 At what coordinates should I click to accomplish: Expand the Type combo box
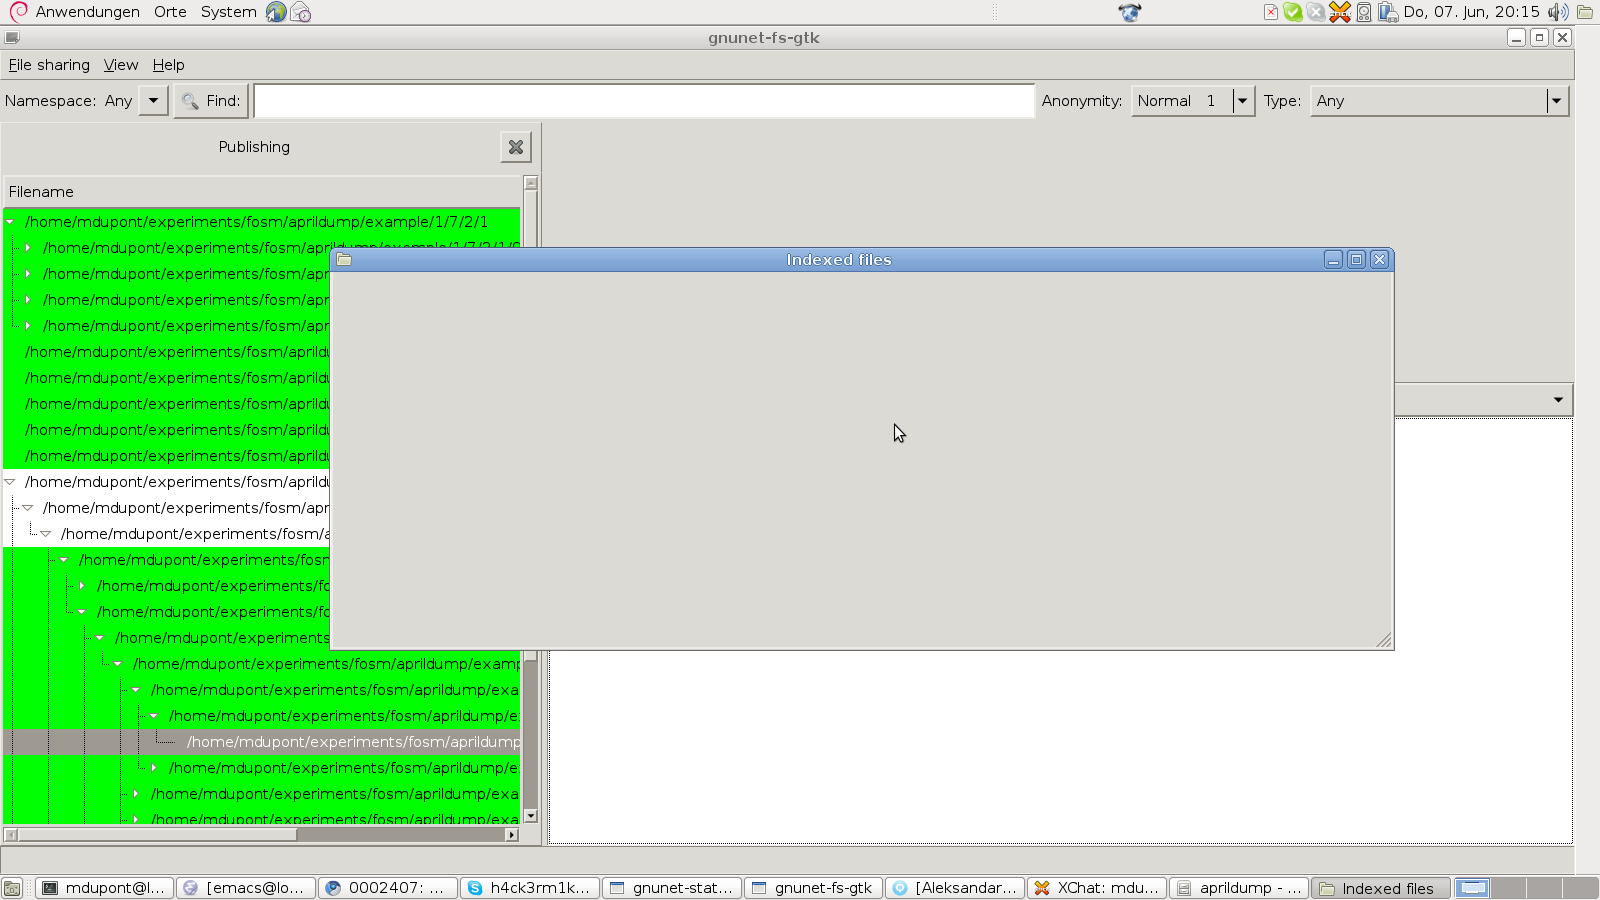pyautogui.click(x=1555, y=101)
